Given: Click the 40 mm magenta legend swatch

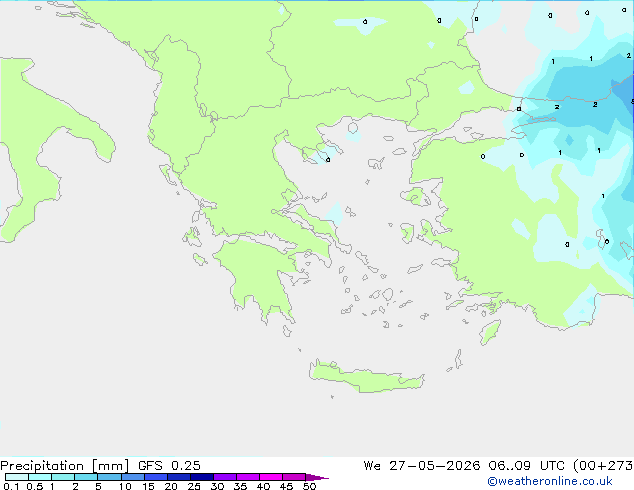Looking at the screenshot, I should pyautogui.click(x=271, y=477).
